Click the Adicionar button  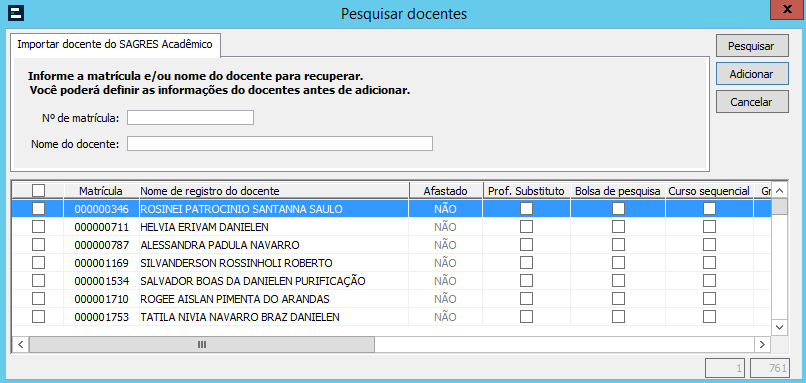pyautogui.click(x=751, y=74)
